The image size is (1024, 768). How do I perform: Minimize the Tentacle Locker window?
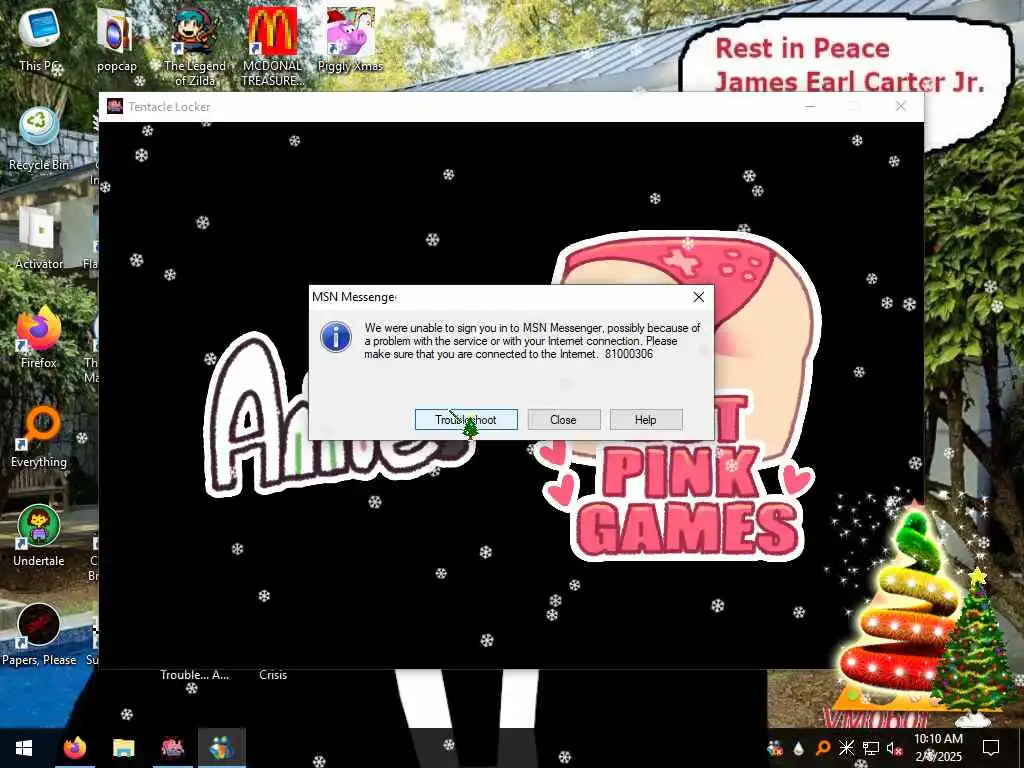tap(810, 106)
